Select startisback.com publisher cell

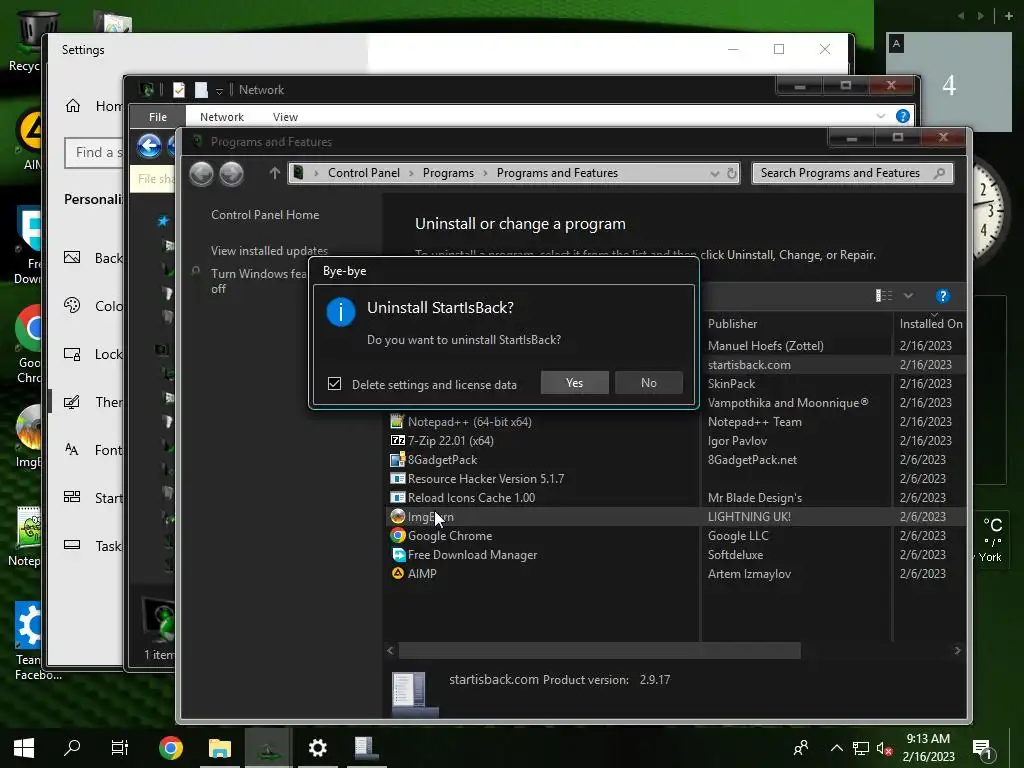coord(749,364)
